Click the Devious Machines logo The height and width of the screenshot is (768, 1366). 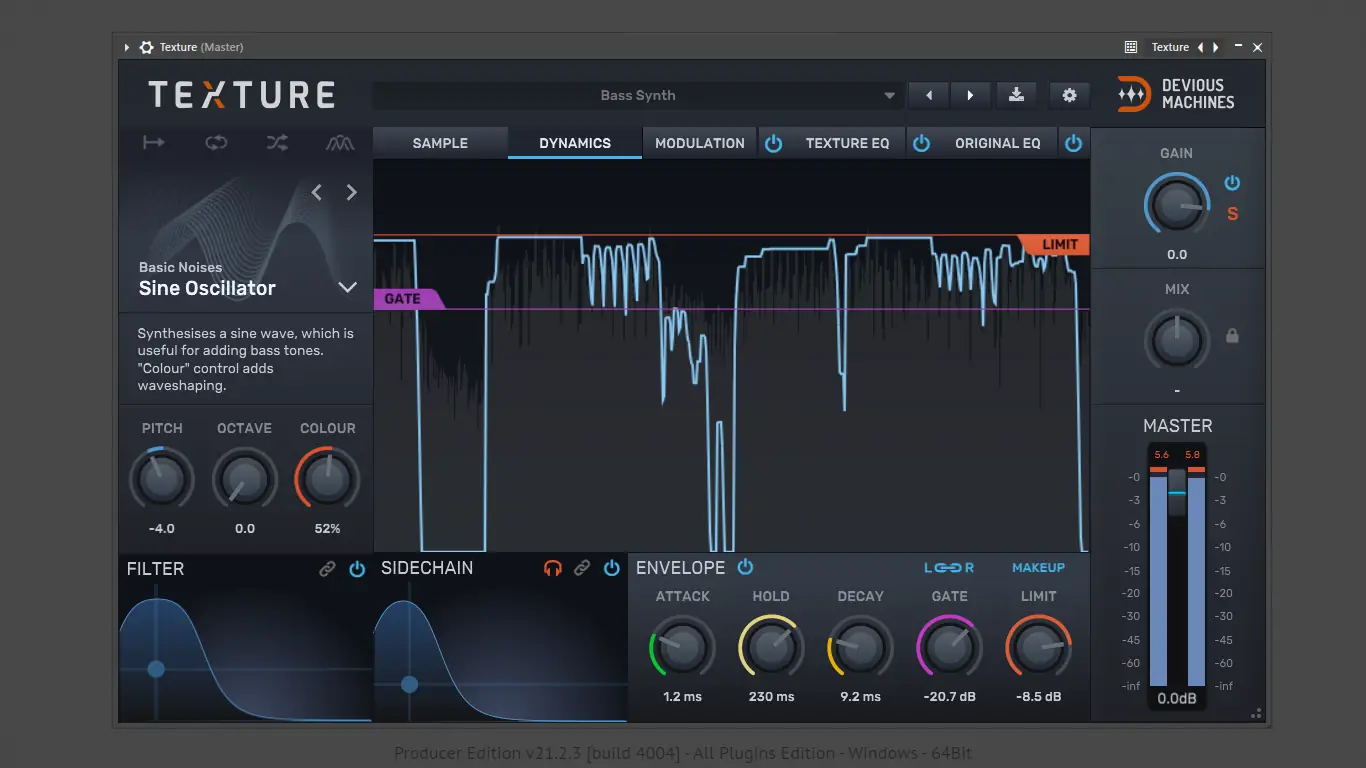pos(1176,94)
